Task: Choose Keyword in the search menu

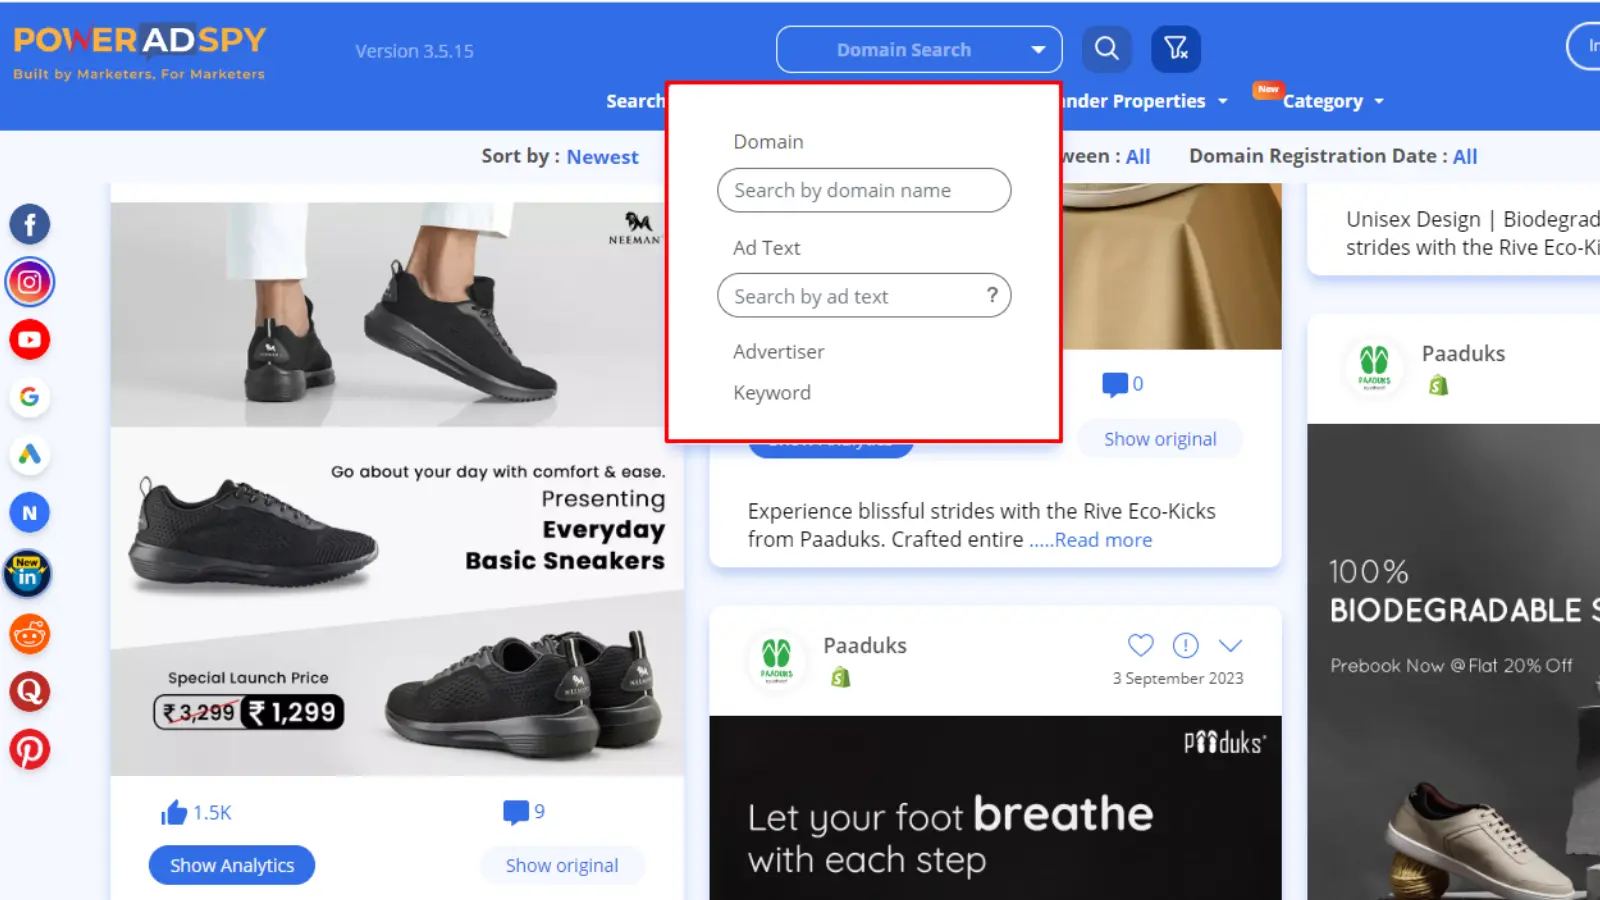Action: click(x=771, y=392)
